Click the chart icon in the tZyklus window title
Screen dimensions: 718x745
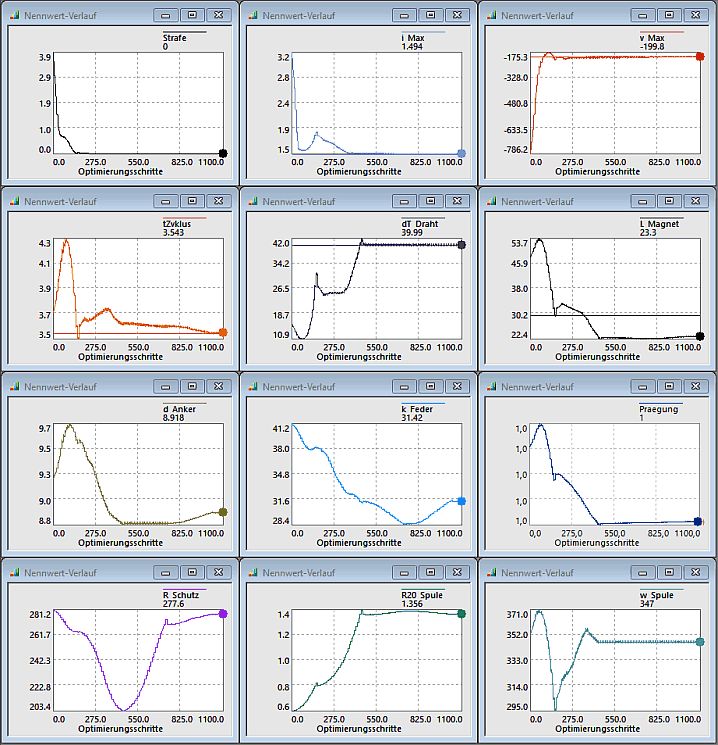(x=13, y=201)
